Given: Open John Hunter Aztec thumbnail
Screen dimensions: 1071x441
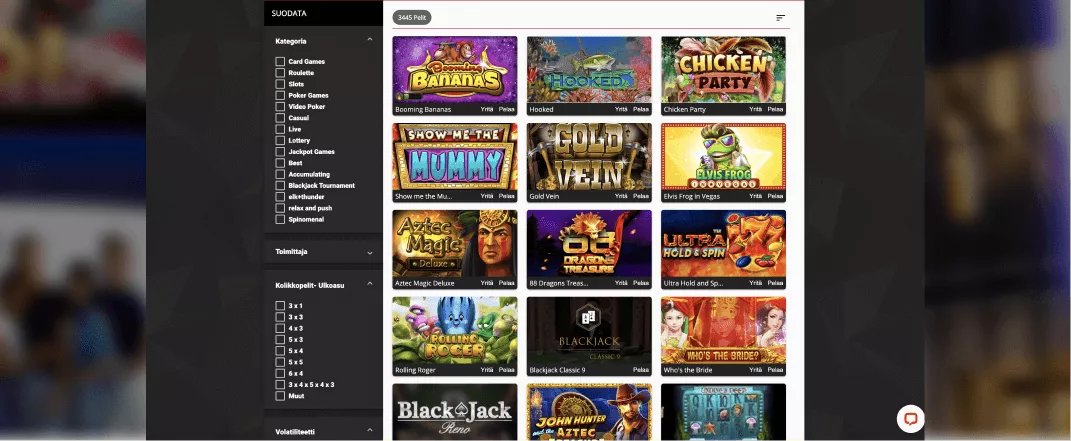Looking at the screenshot, I should (589, 412).
